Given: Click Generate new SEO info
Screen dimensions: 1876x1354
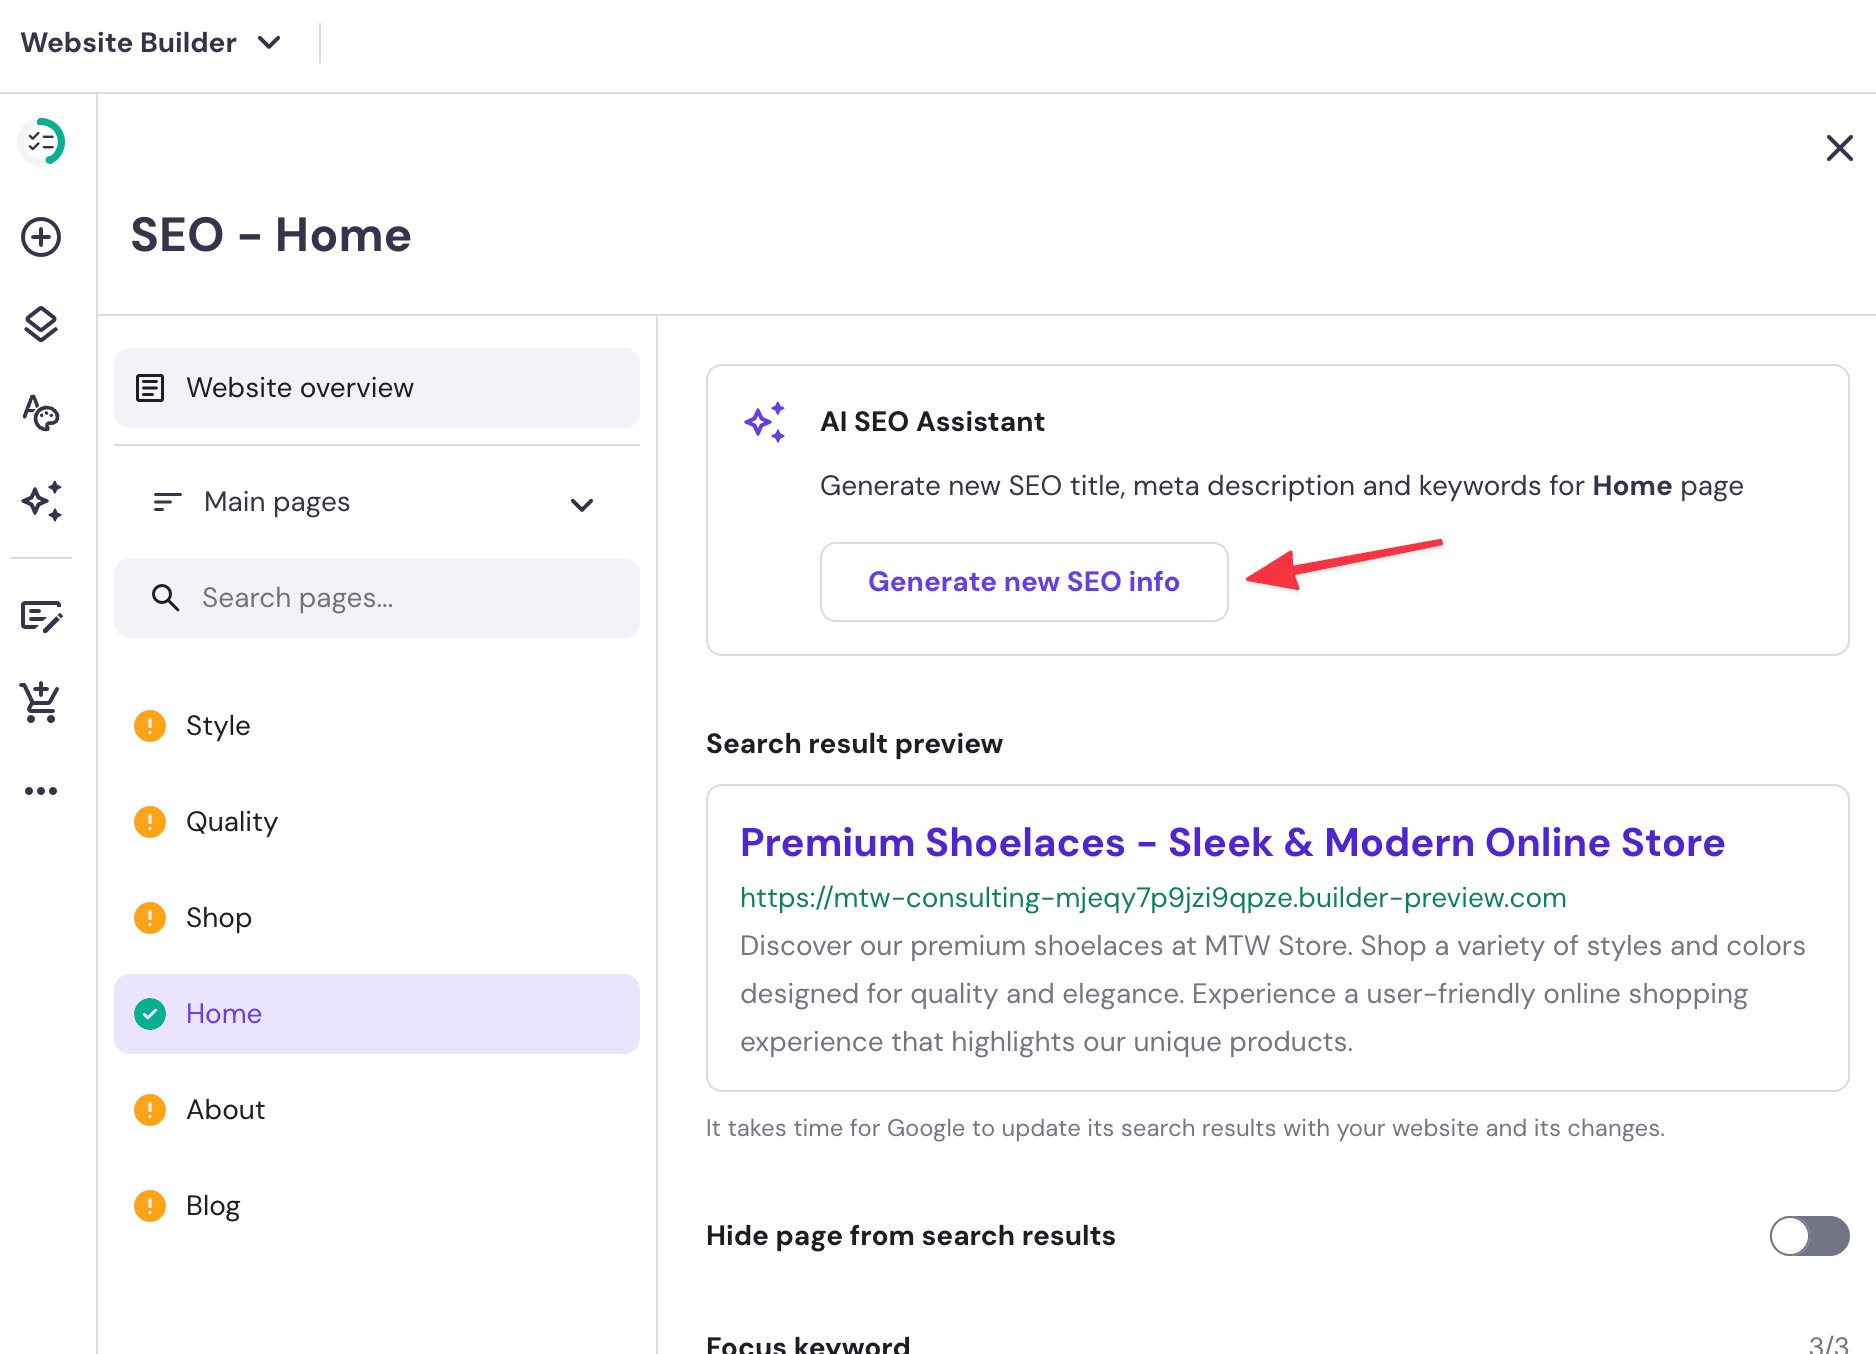Looking at the screenshot, I should 1023,581.
